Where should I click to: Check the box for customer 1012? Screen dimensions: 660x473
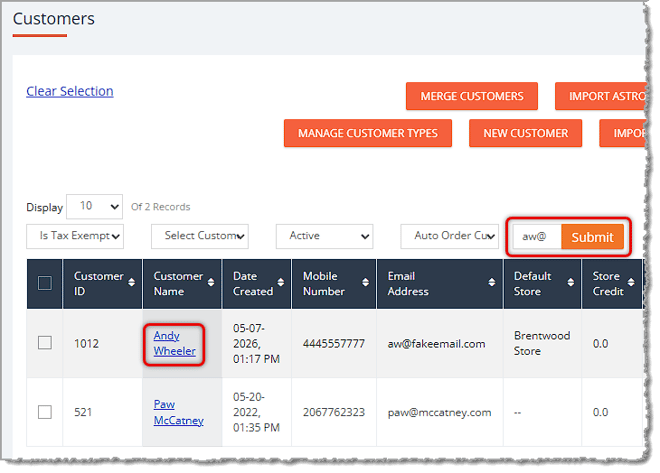(x=45, y=343)
